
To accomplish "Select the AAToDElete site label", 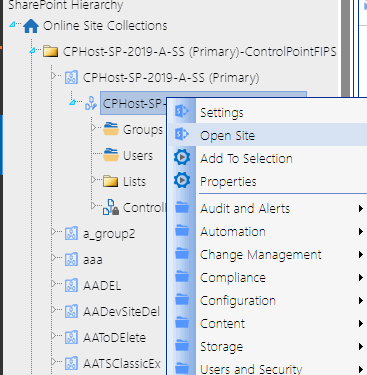I will 114,337.
